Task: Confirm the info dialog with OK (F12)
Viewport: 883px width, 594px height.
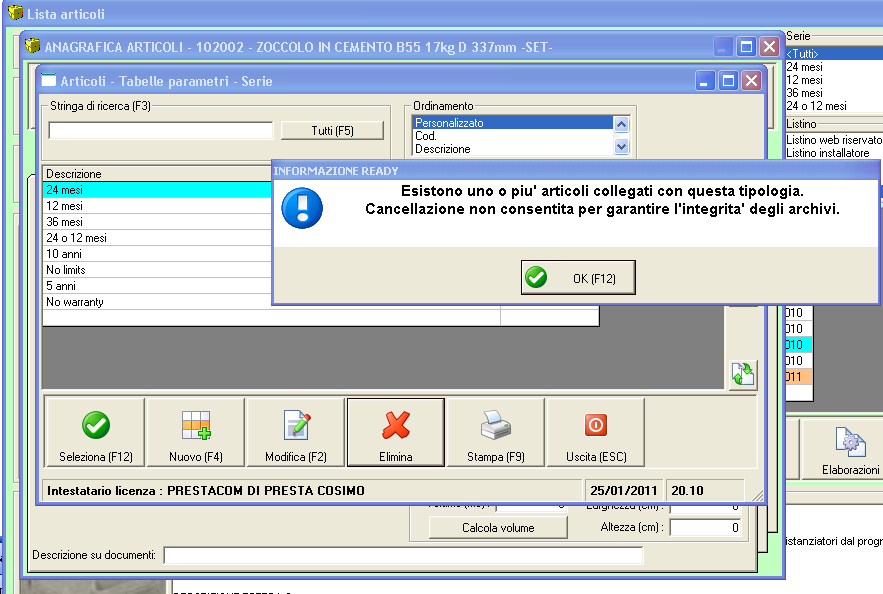Action: (x=578, y=278)
